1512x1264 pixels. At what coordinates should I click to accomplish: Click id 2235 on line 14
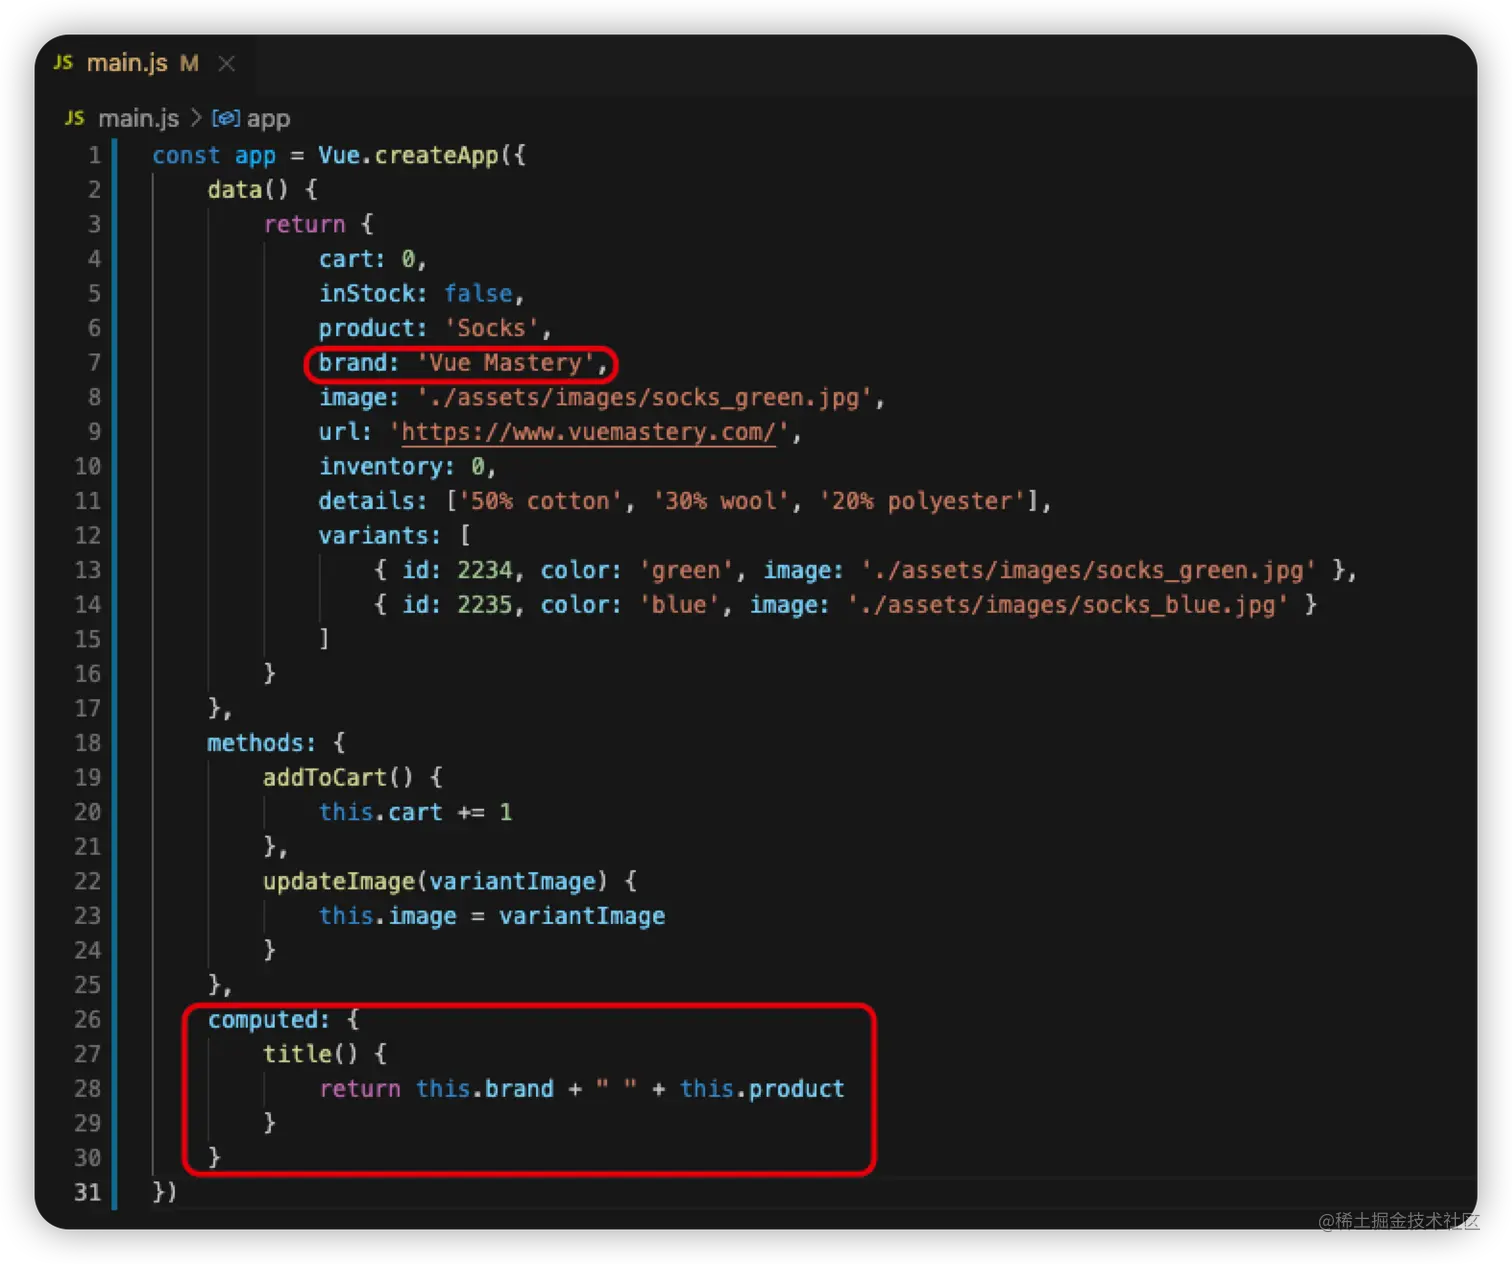tap(485, 604)
